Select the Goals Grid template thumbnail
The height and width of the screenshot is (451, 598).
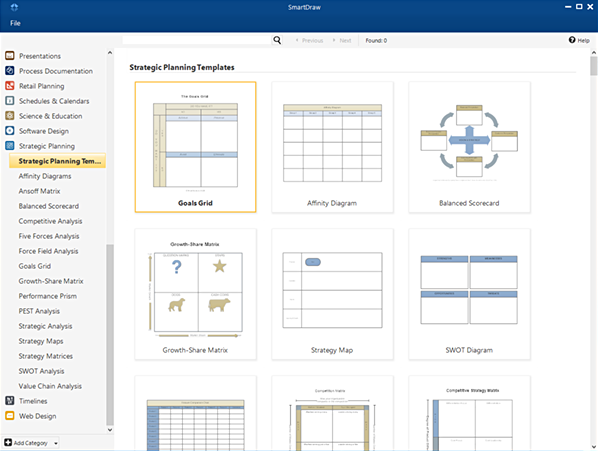[x=195, y=147]
